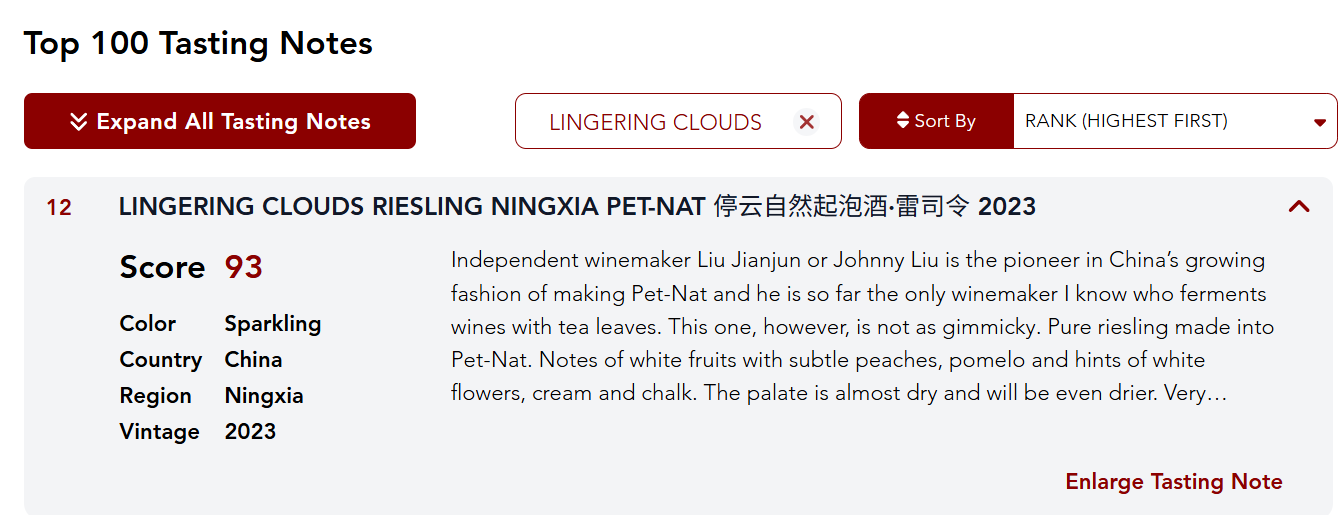Click the Score label text
Screen dimensions: 1339x515
point(162,267)
